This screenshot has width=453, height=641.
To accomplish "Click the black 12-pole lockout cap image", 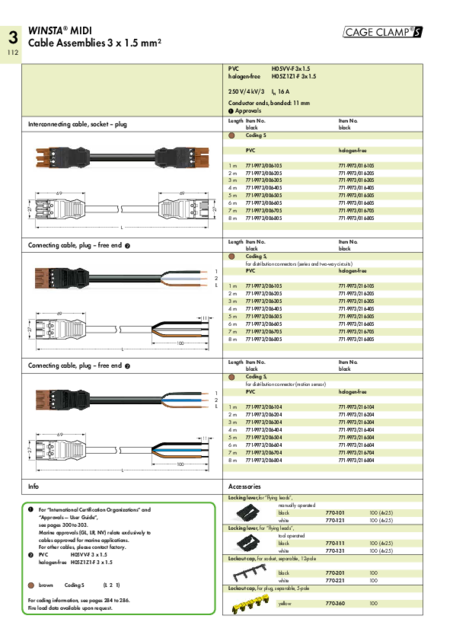I will (x=250, y=573).
